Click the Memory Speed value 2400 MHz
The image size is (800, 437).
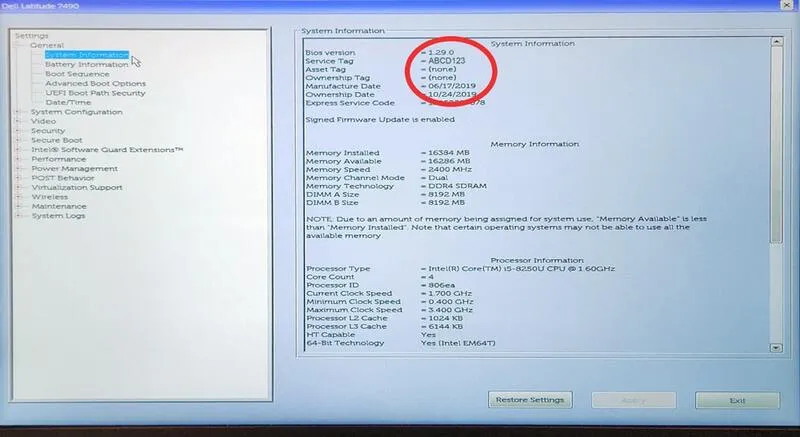point(450,169)
